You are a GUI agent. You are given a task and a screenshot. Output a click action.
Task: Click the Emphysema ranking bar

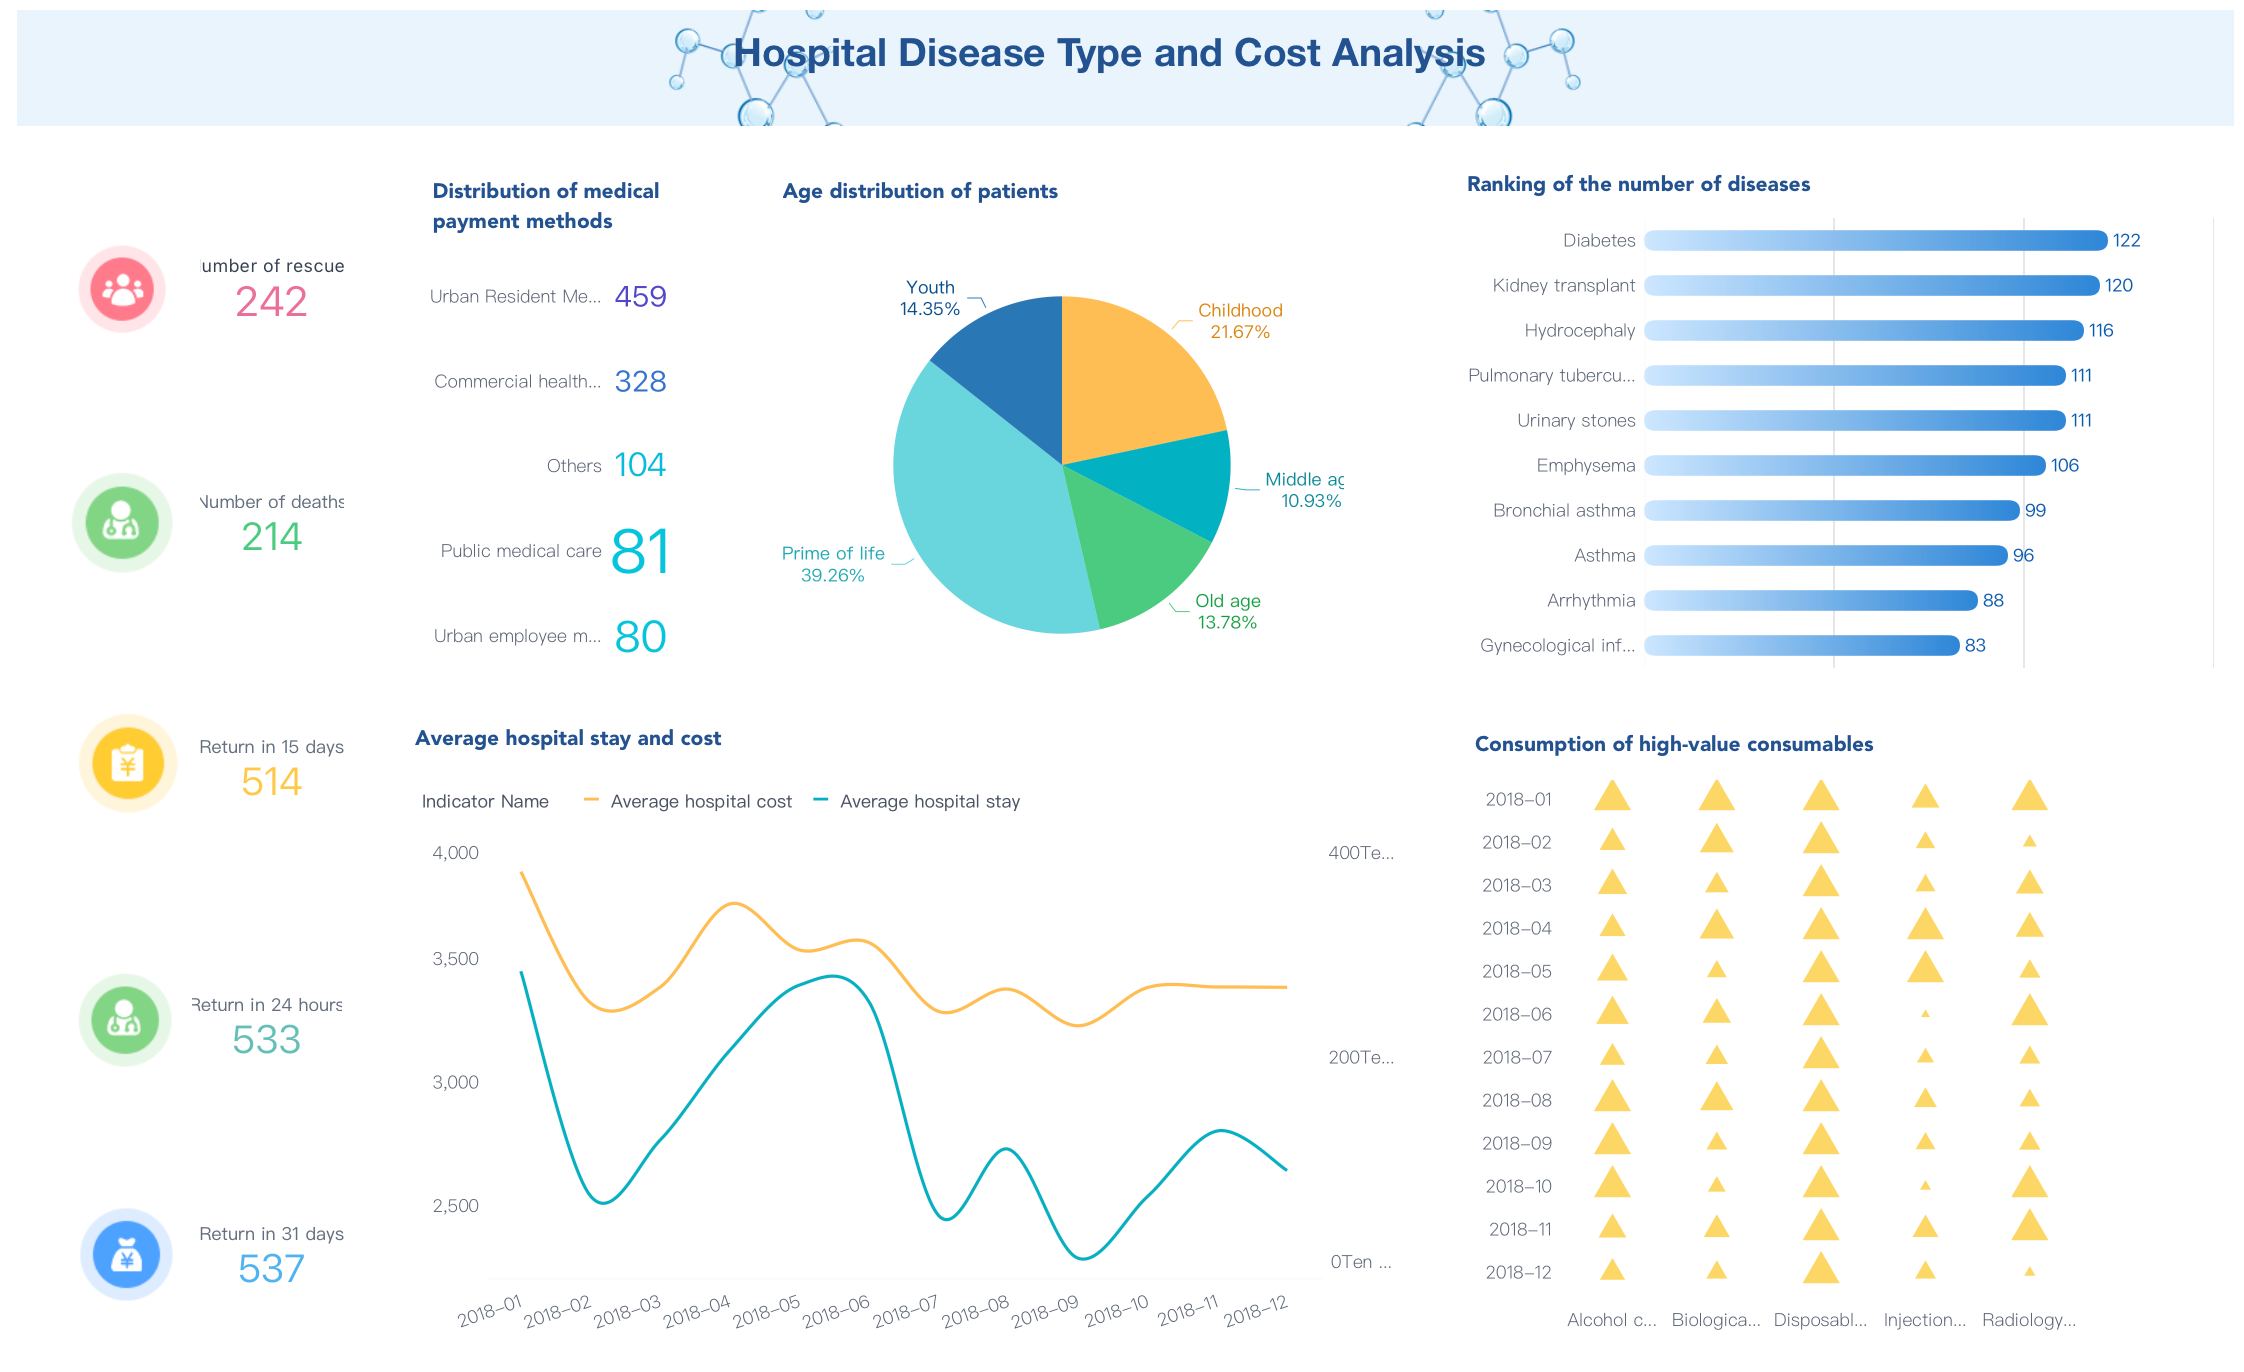(1845, 465)
